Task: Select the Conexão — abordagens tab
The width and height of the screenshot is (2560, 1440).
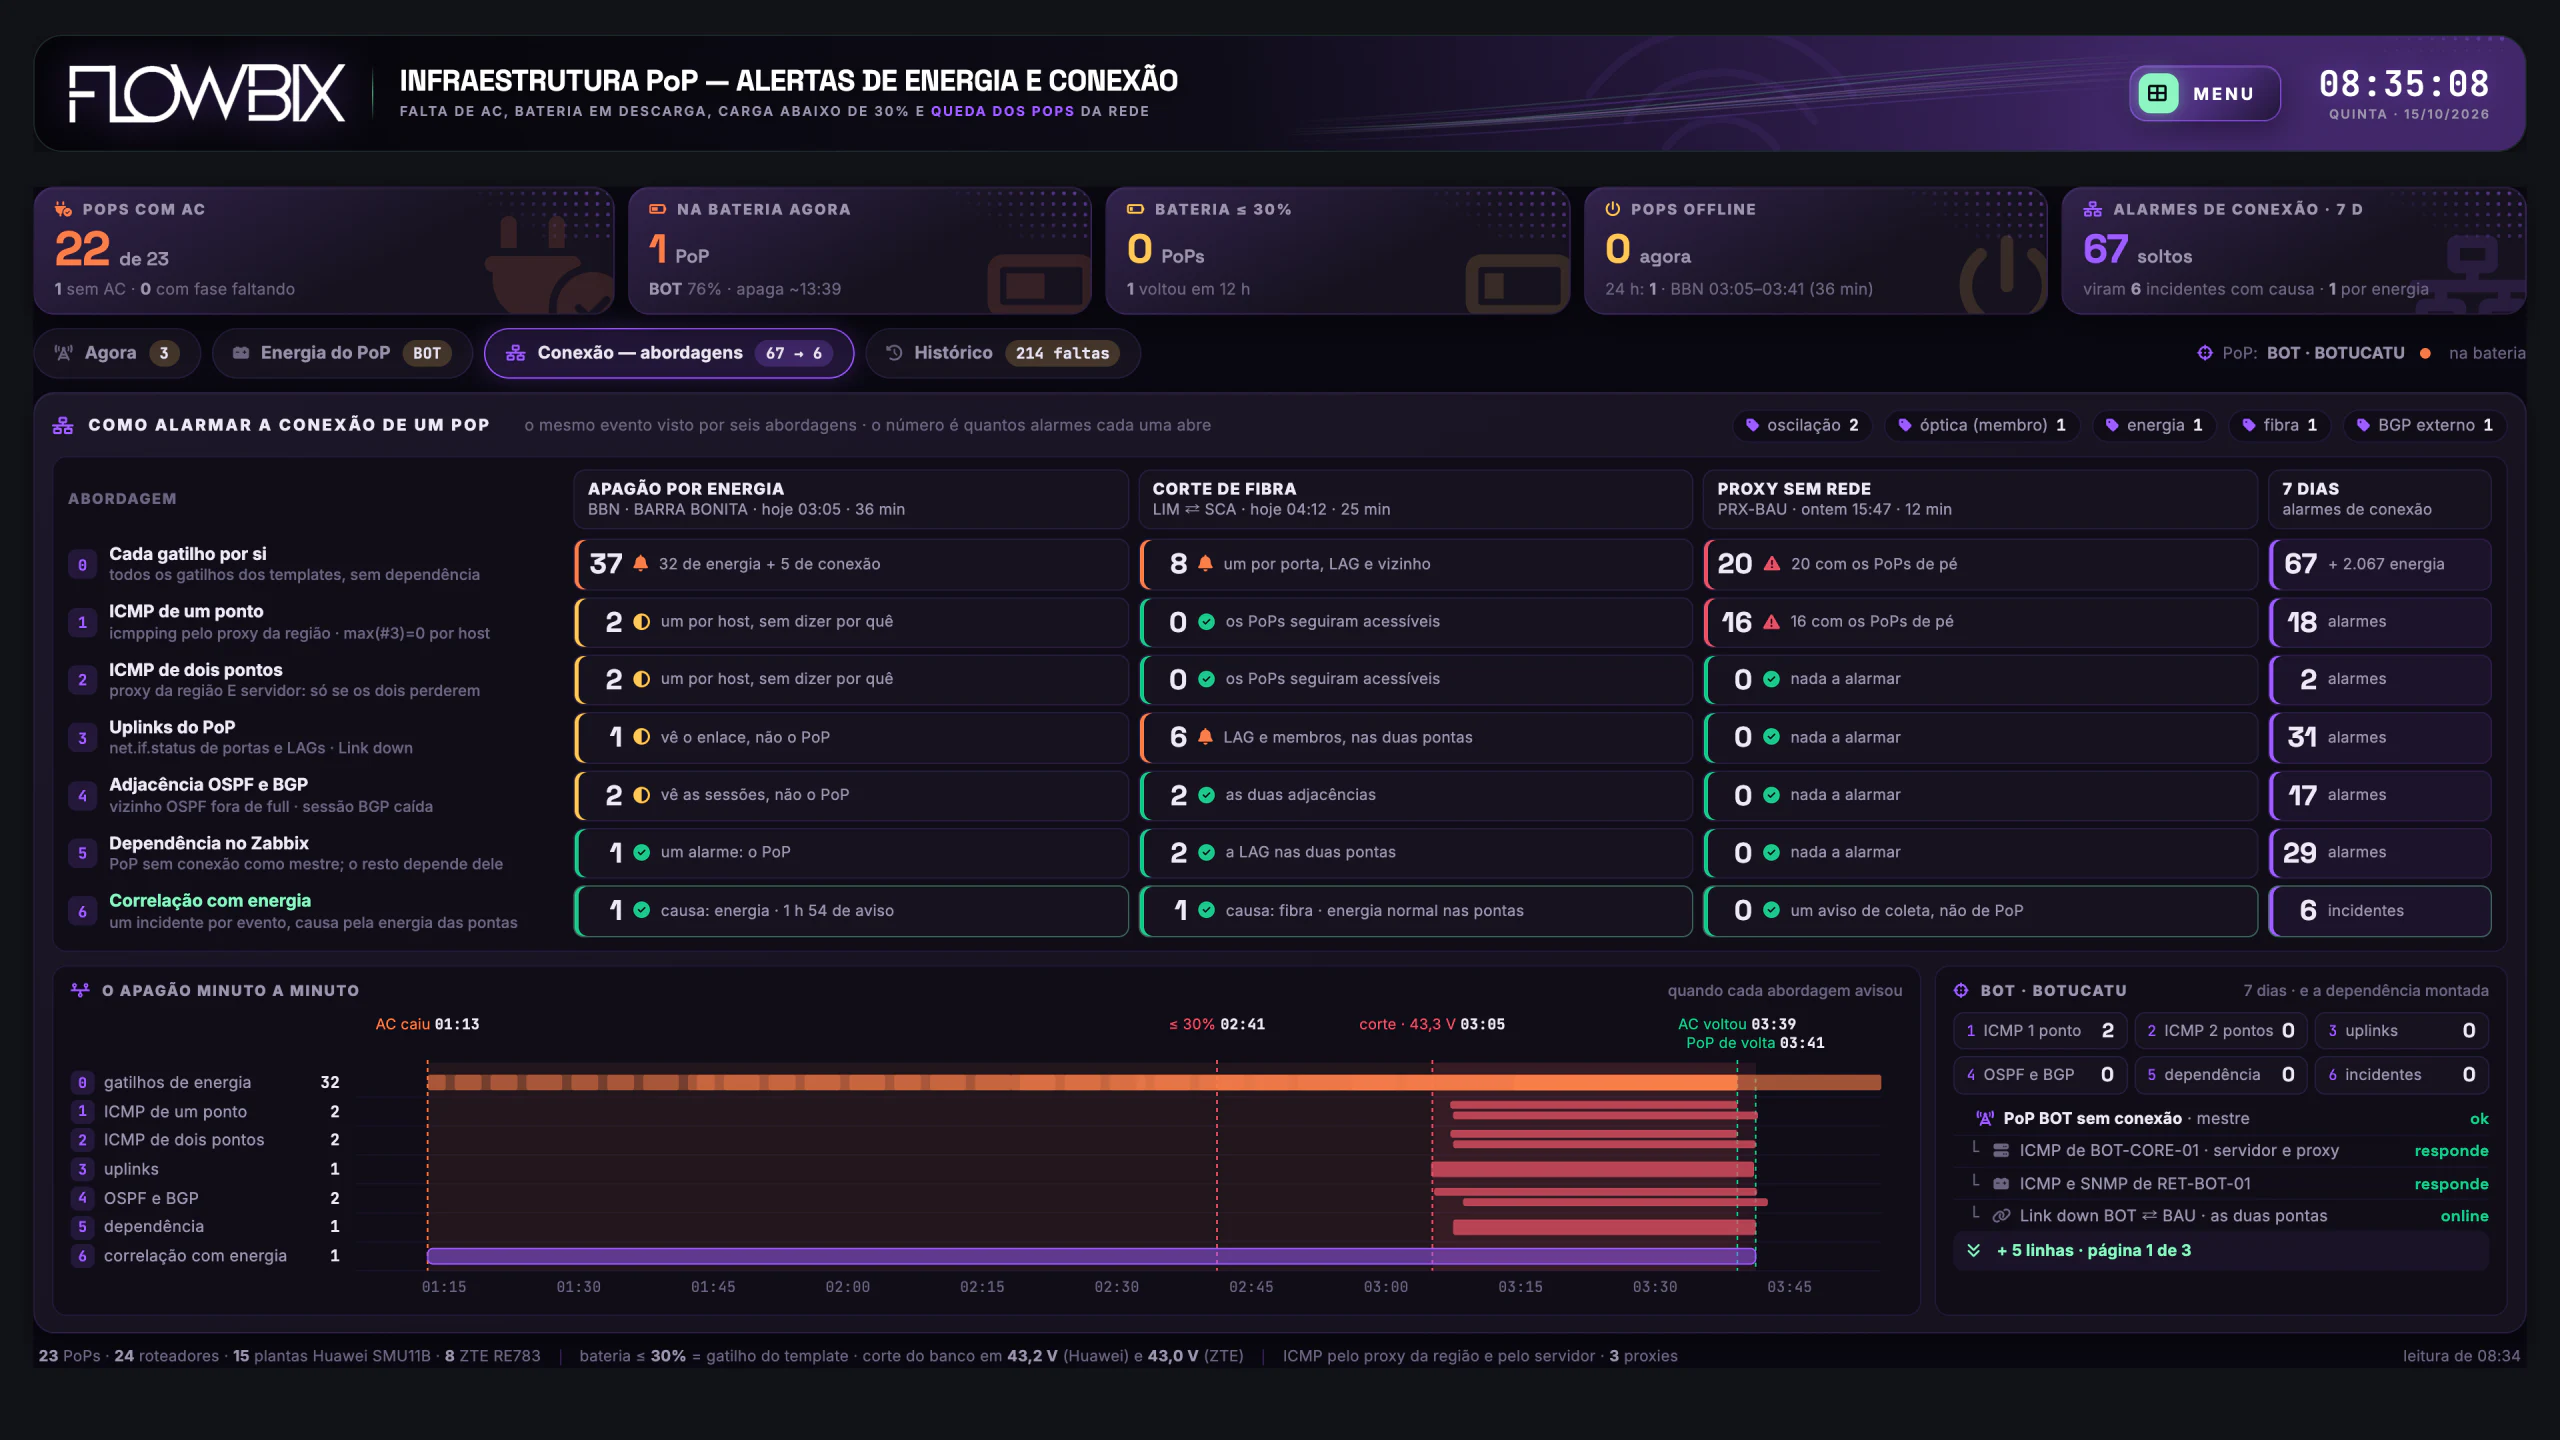Action: click(669, 353)
